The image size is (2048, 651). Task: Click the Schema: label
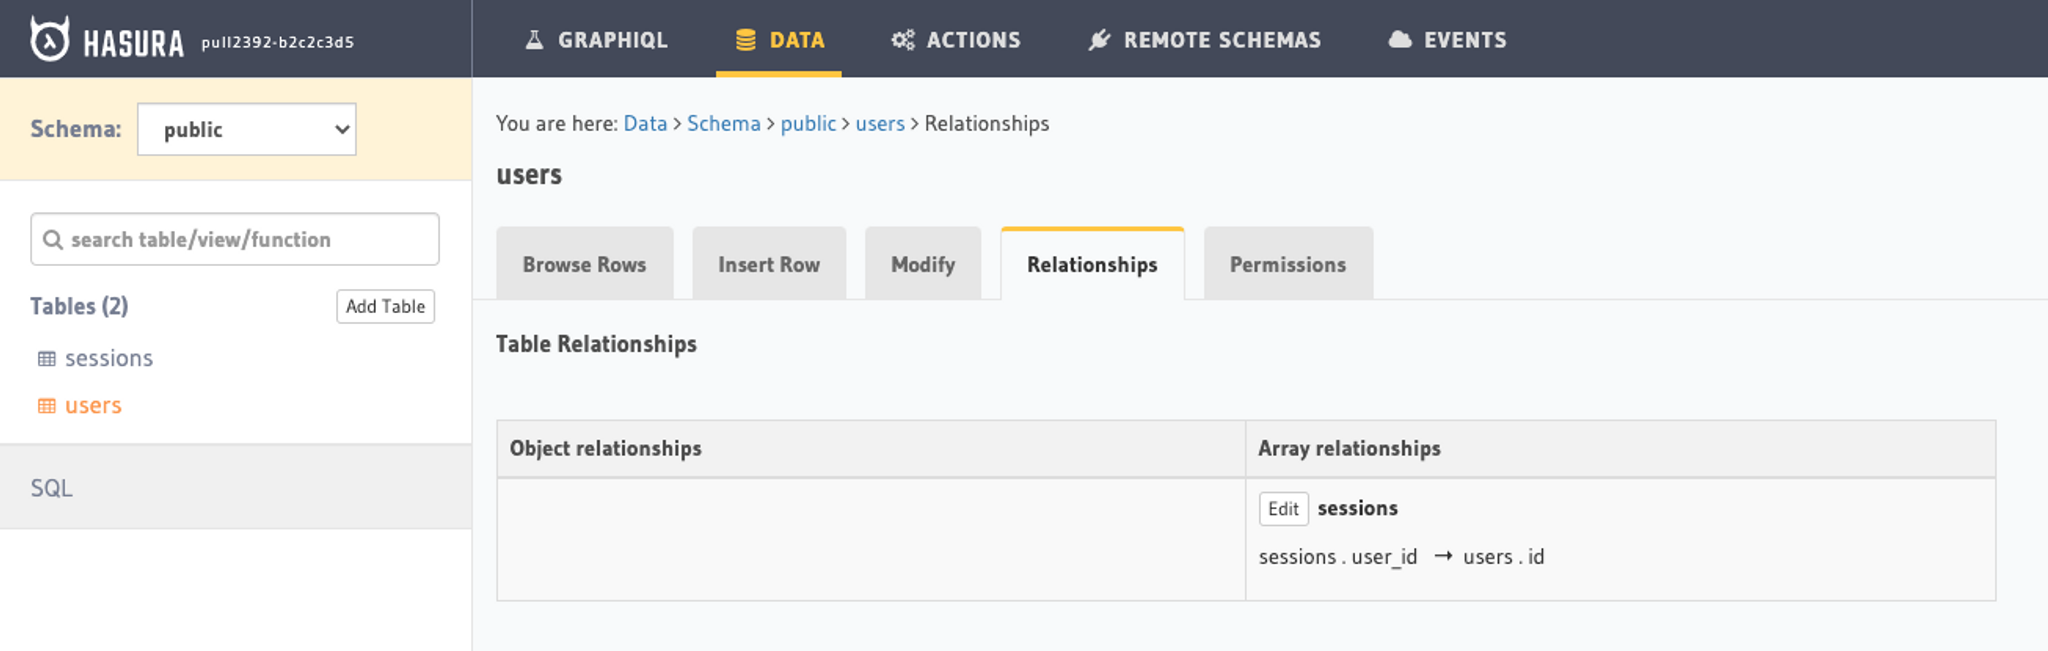[76, 129]
